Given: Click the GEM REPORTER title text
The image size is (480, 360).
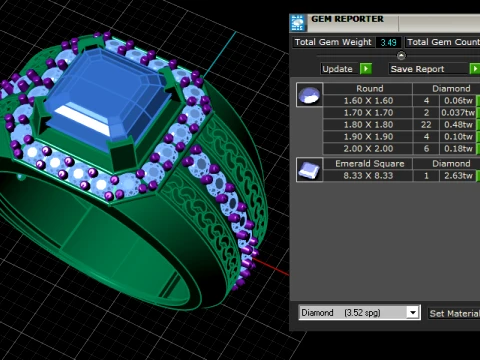Looking at the screenshot, I should [347, 19].
